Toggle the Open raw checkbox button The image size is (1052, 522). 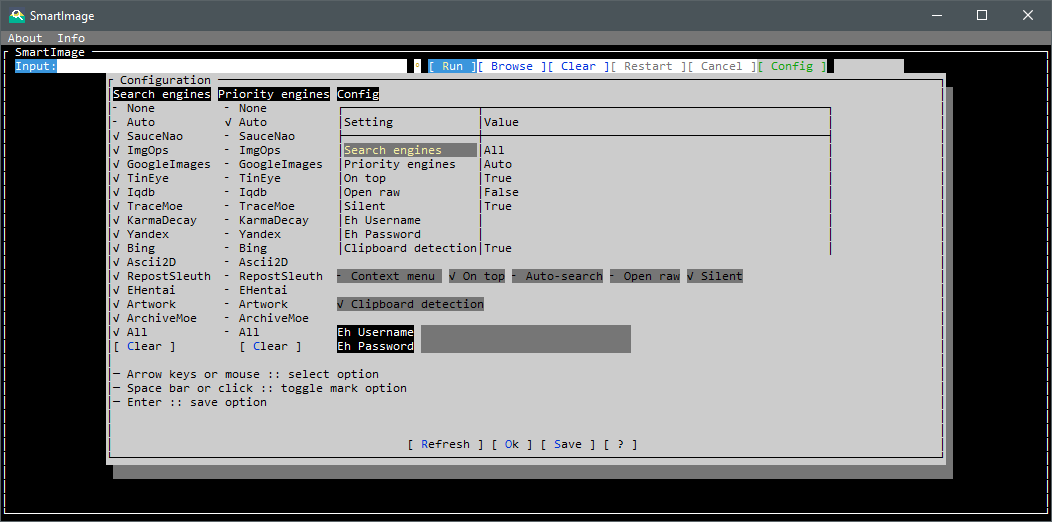click(645, 276)
